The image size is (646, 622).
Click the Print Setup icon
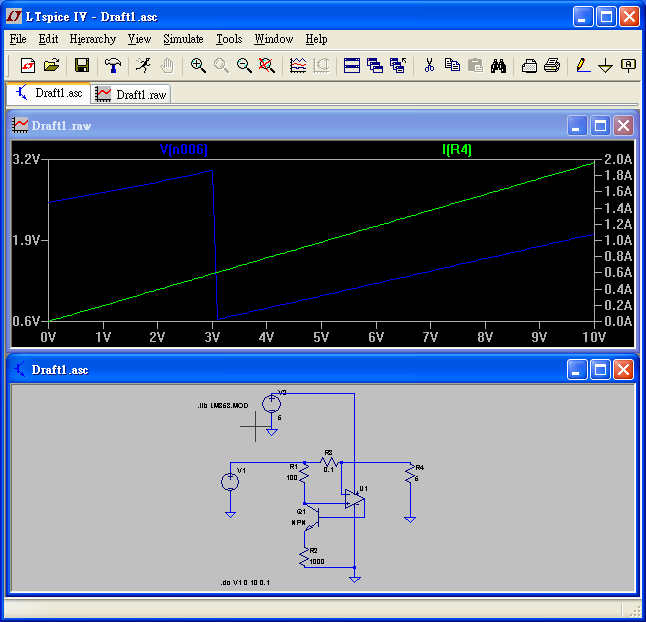point(529,65)
